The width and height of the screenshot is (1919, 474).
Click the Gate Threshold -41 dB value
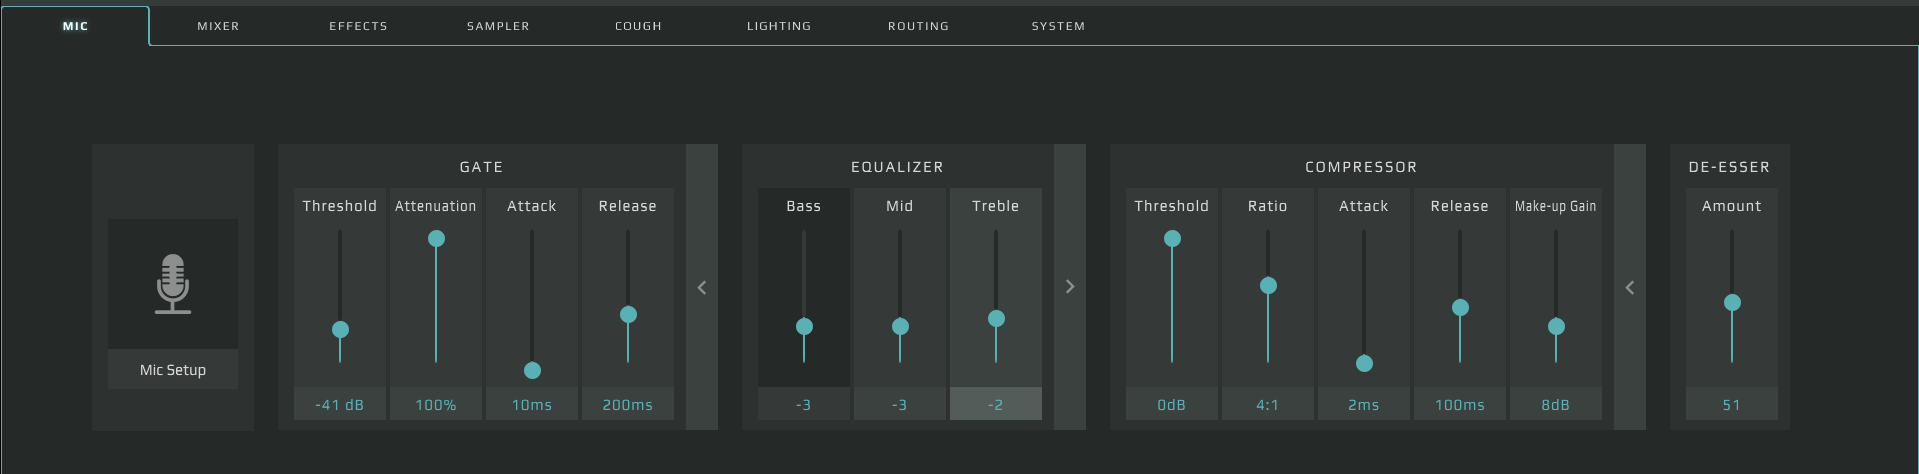tap(340, 405)
